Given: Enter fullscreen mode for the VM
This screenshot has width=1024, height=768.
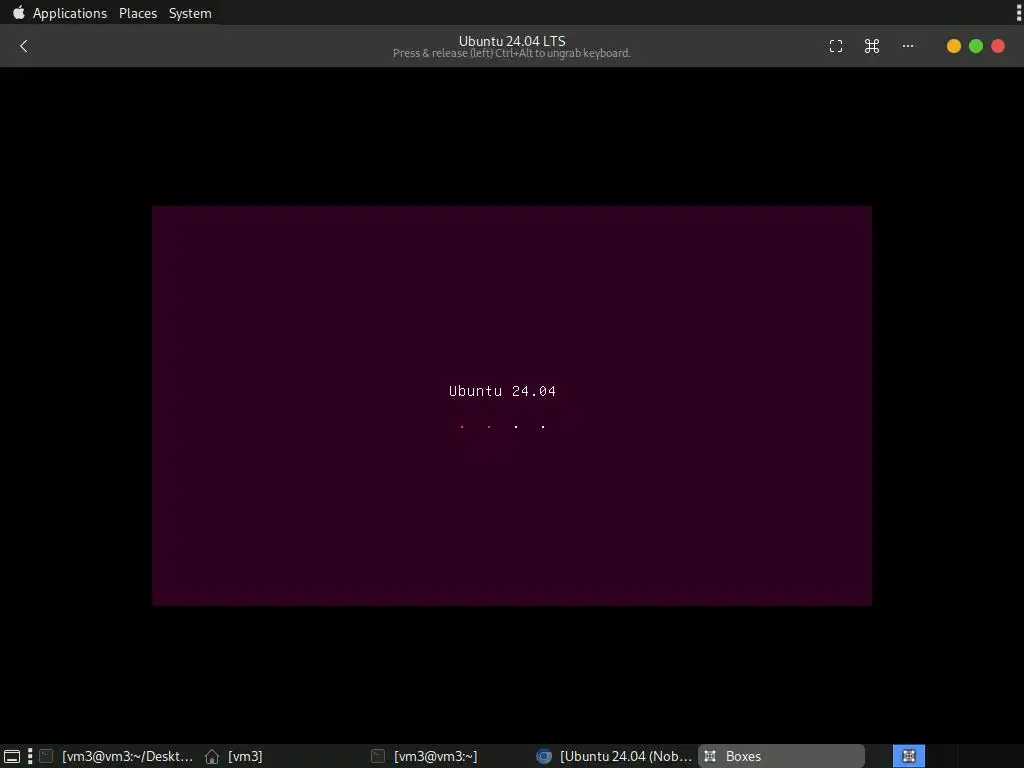Looking at the screenshot, I should click(836, 46).
